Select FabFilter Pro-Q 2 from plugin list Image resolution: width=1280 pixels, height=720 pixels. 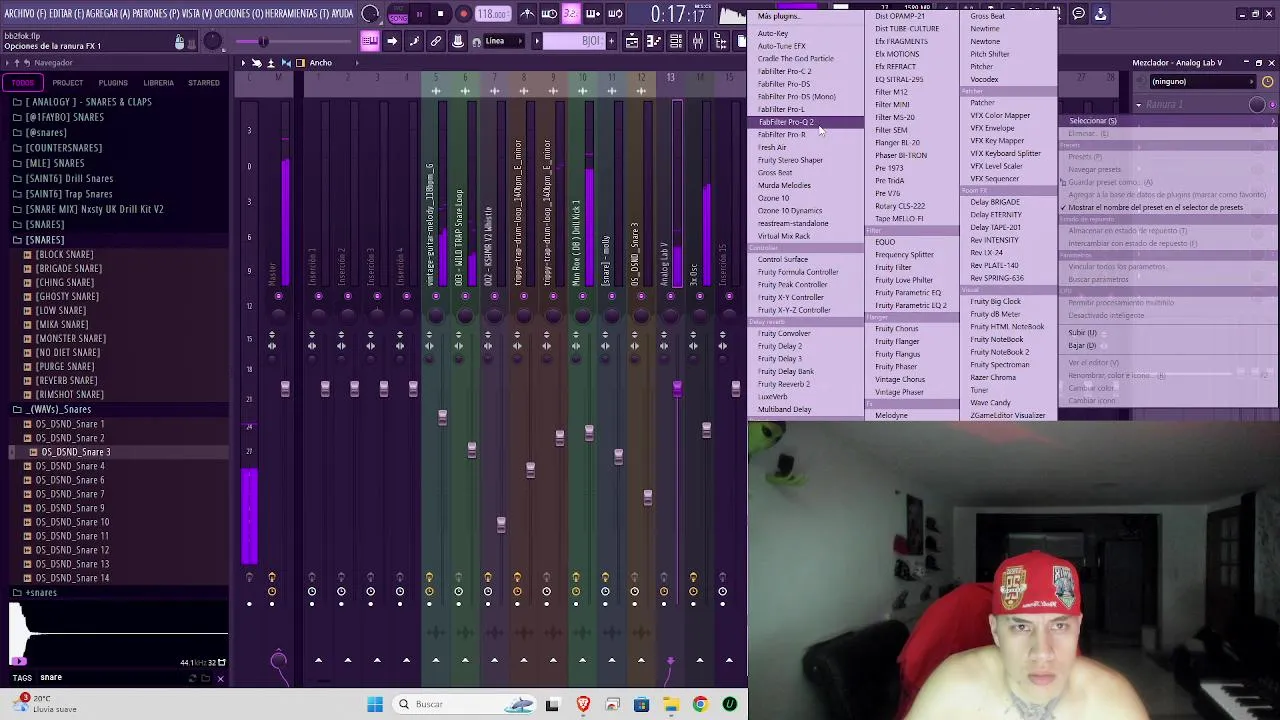786,122
